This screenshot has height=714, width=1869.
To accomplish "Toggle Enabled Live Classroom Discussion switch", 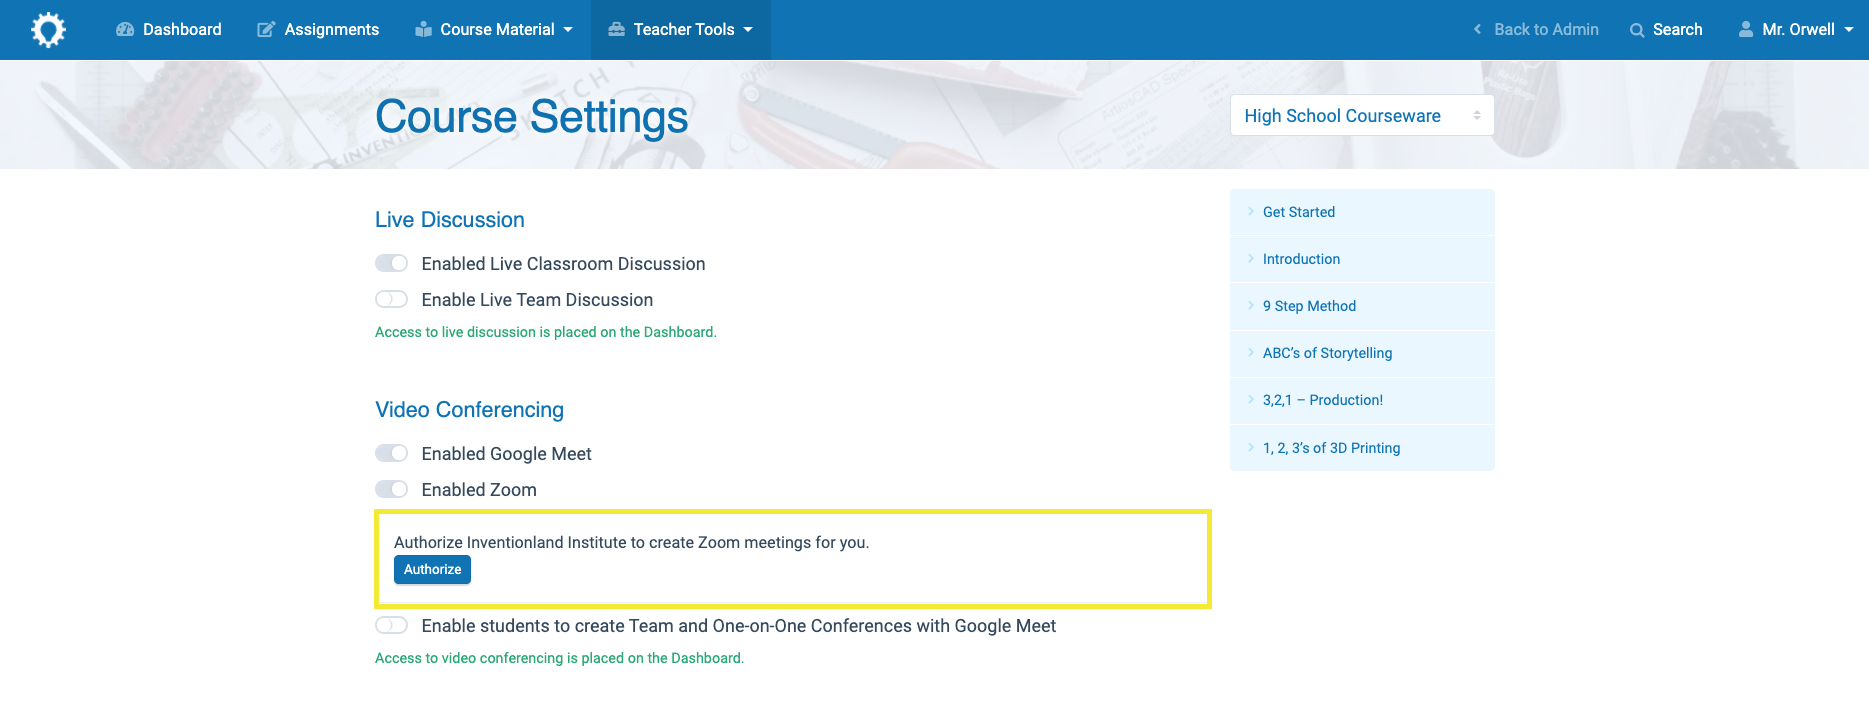I will tap(391, 263).
